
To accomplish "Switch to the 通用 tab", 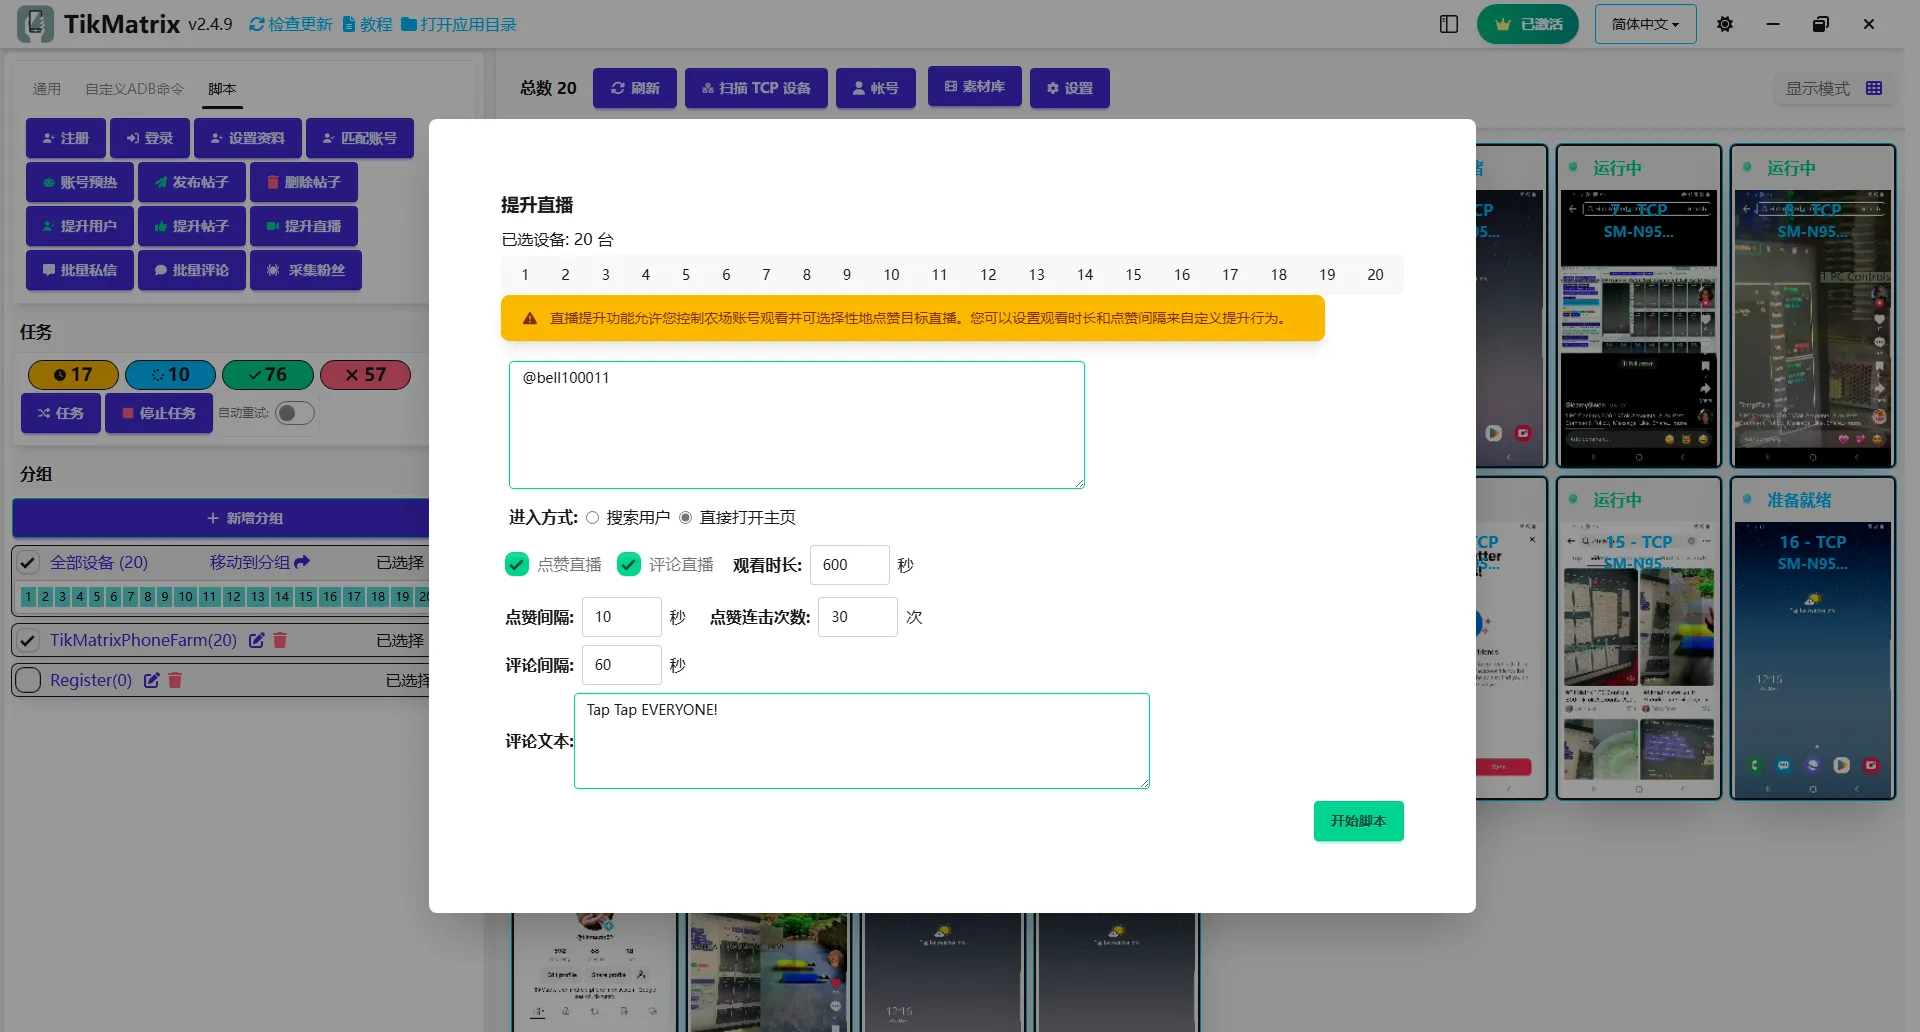I will tap(46, 89).
